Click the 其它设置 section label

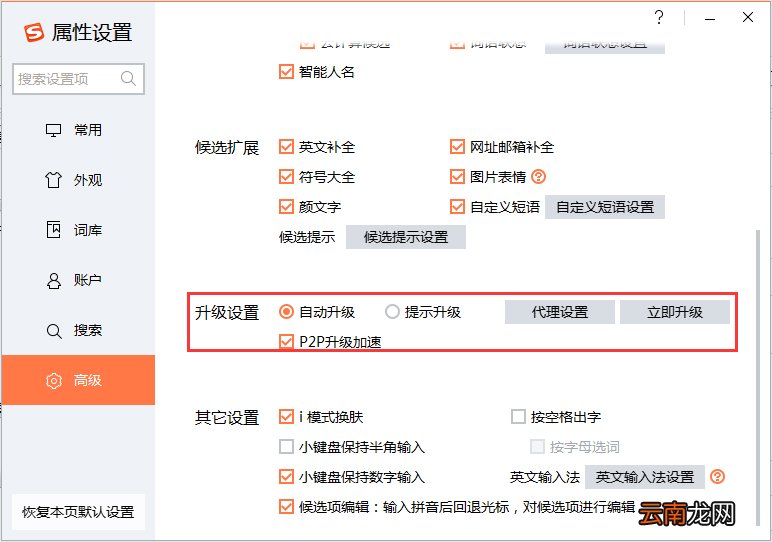[x=227, y=417]
